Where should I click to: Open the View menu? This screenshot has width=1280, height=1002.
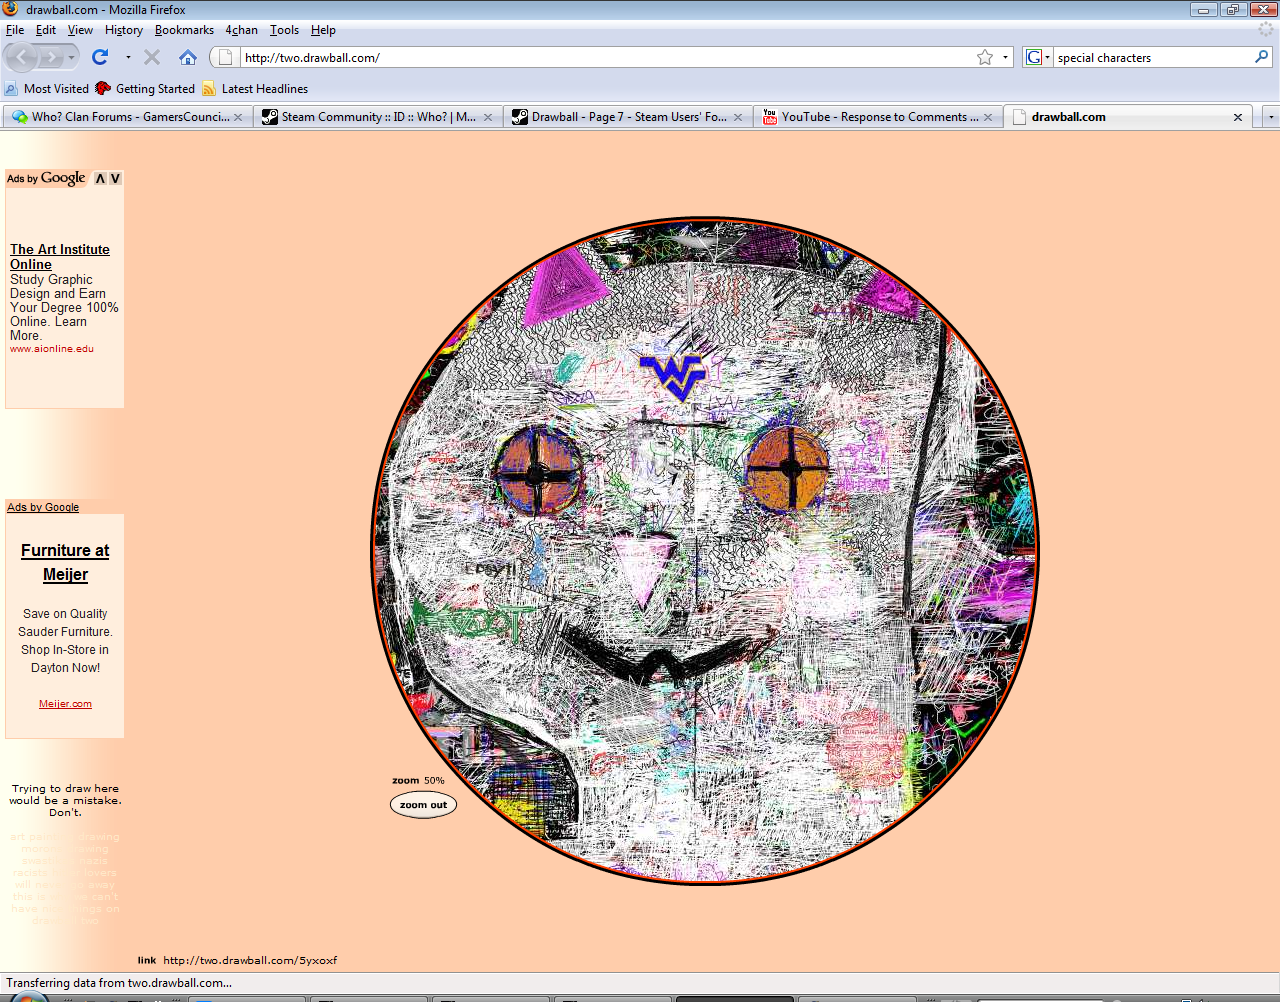[x=80, y=30]
